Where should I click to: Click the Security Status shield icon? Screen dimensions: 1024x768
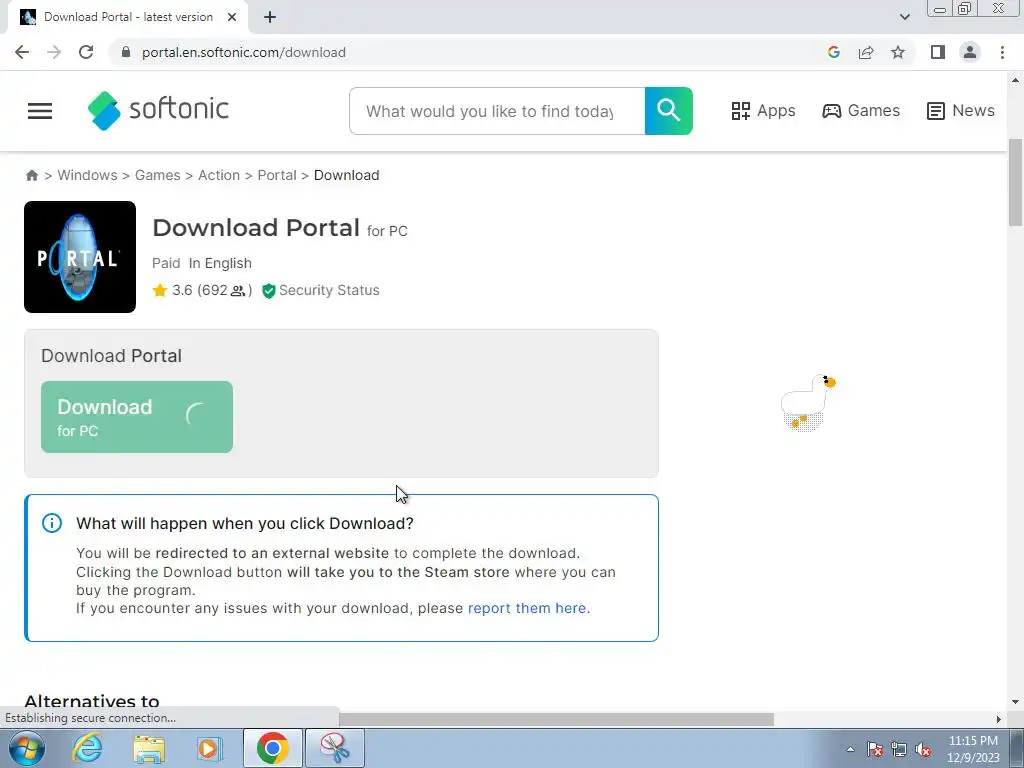[268, 291]
